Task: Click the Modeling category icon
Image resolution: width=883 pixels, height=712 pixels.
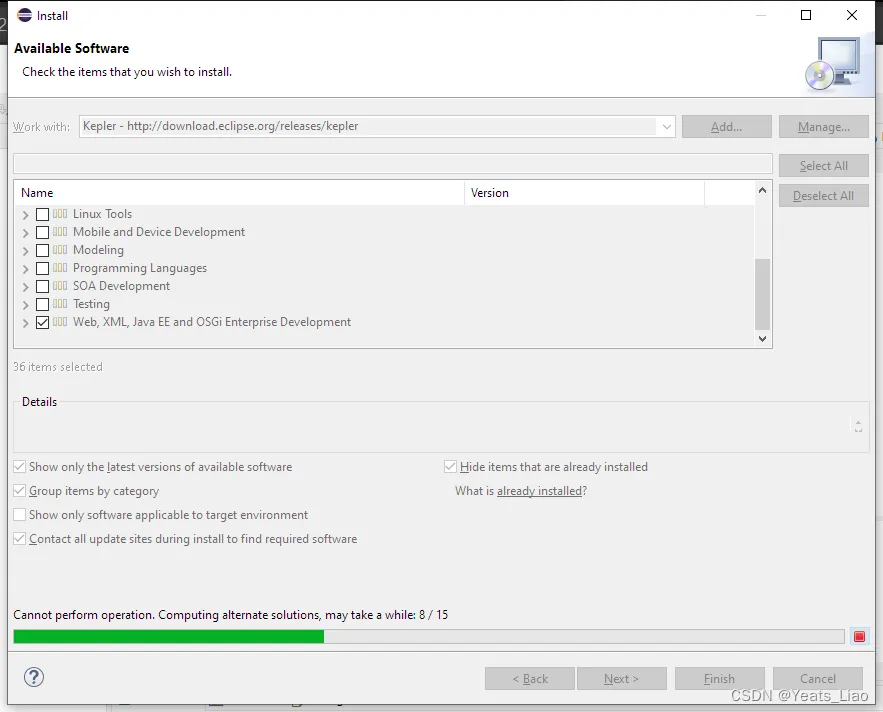Action: point(60,250)
